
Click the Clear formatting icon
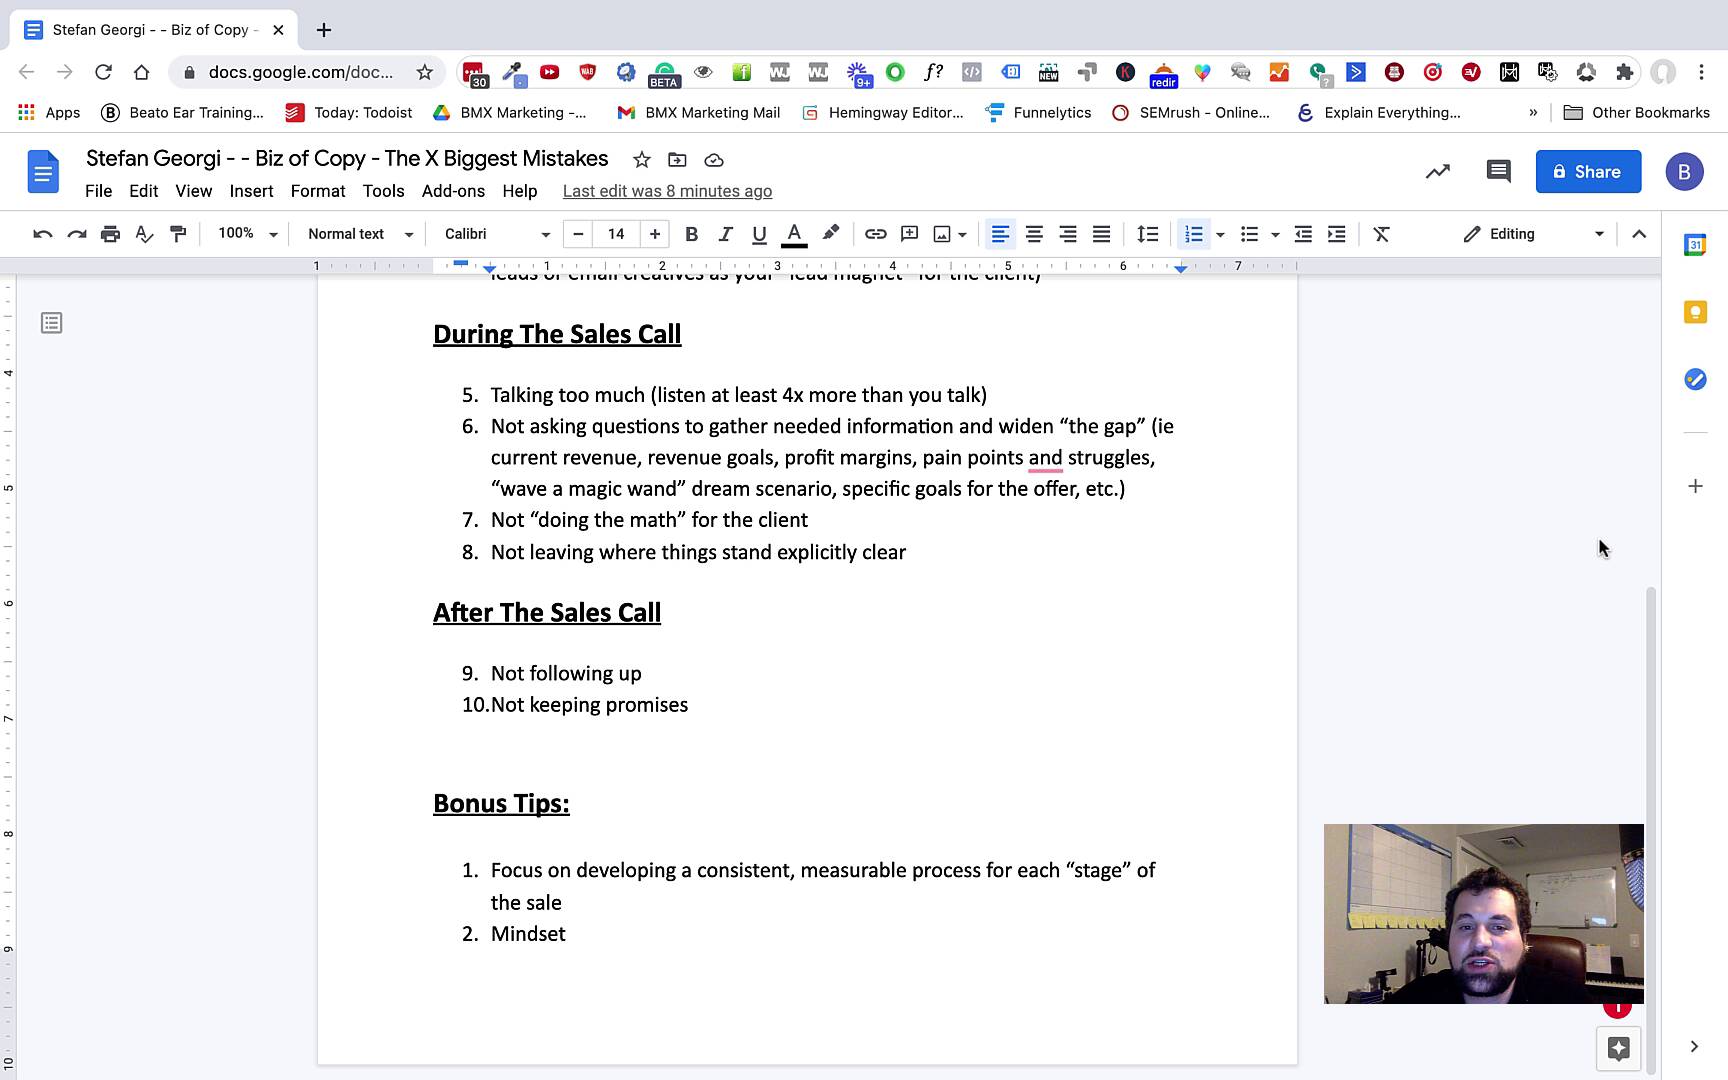point(1381,234)
